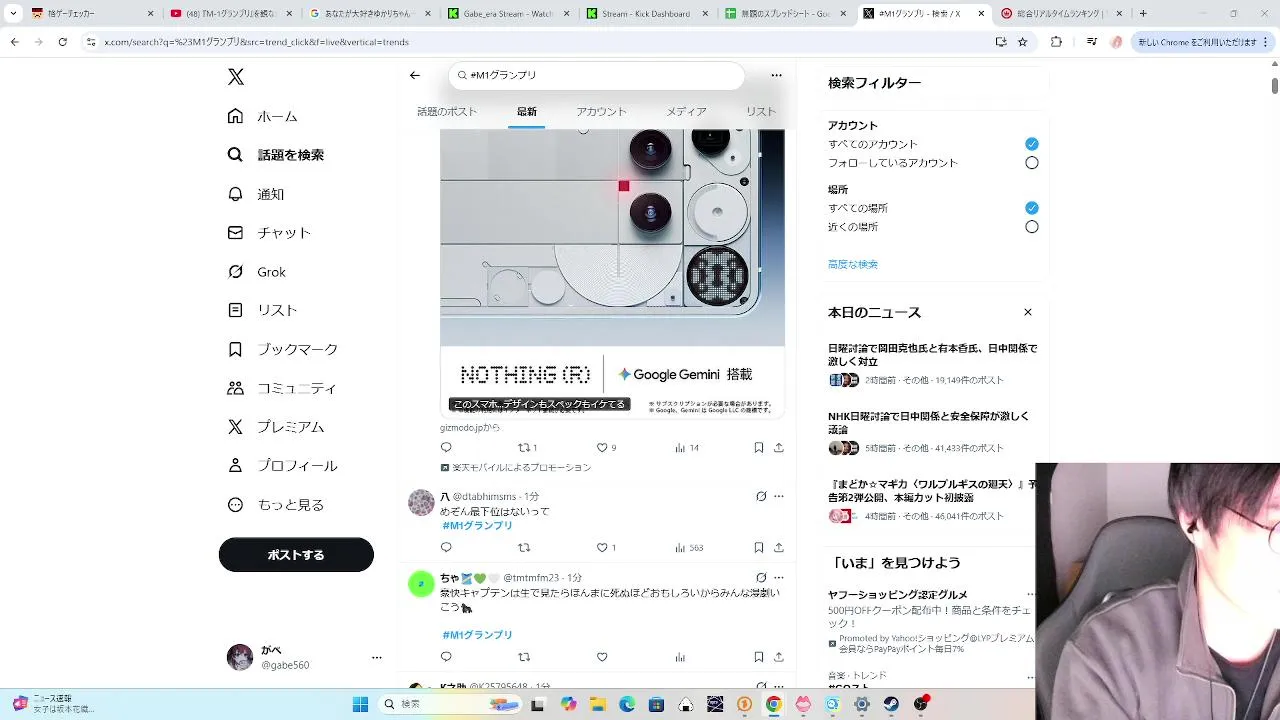1280x720 pixels.
Task: Bookmark this page with star icon
Action: pyautogui.click(x=1022, y=42)
